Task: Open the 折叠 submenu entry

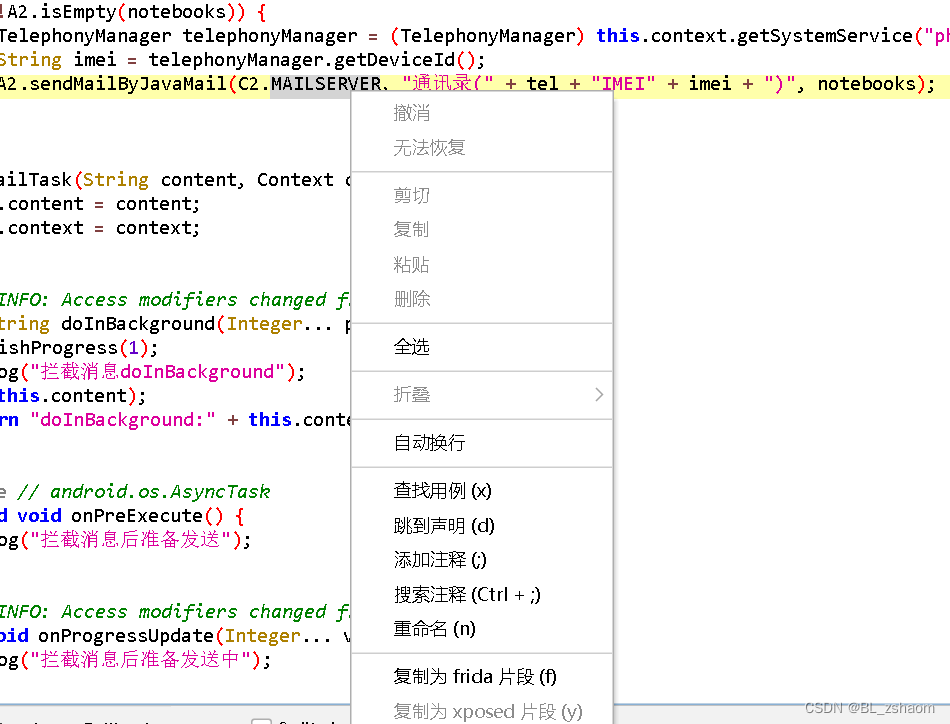Action: click(482, 394)
